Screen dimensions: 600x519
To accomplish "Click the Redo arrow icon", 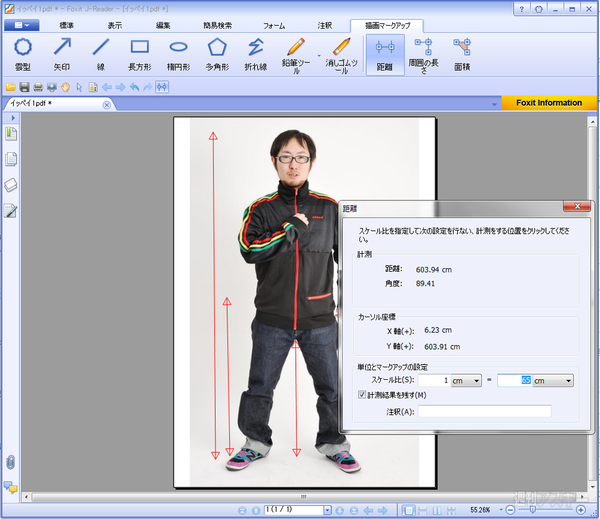I will pyautogui.click(x=148, y=87).
